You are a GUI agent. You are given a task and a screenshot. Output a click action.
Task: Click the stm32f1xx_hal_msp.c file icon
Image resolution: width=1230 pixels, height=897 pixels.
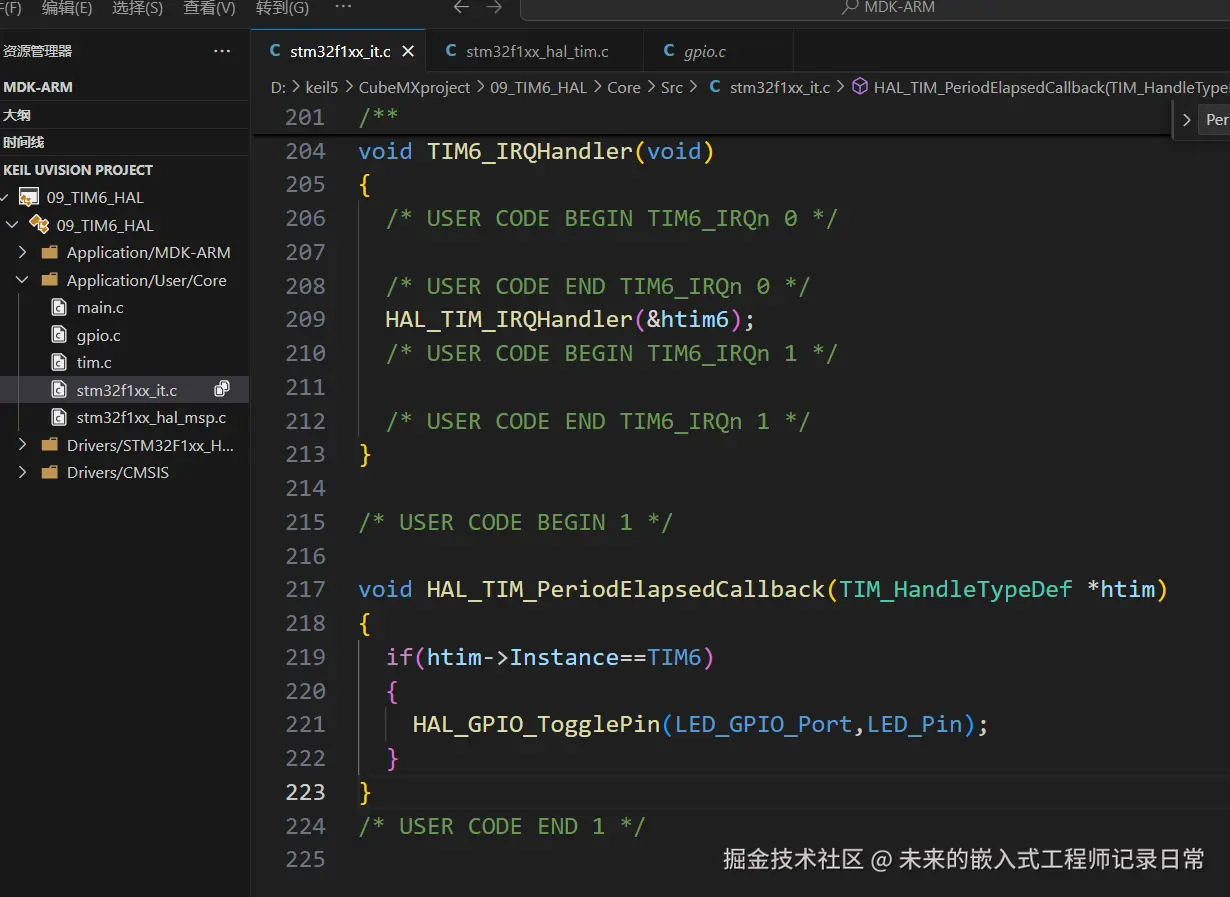click(60, 417)
